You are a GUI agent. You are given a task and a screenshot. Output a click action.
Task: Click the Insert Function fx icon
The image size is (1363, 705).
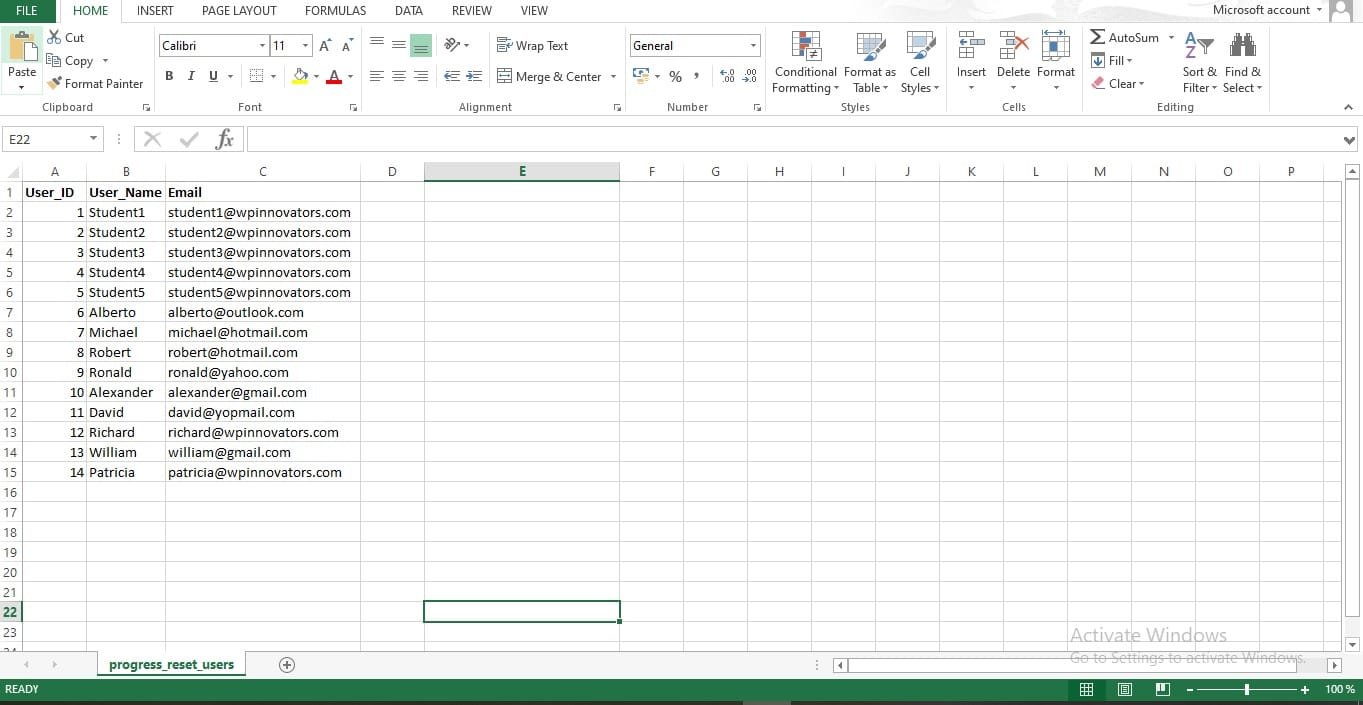225,139
